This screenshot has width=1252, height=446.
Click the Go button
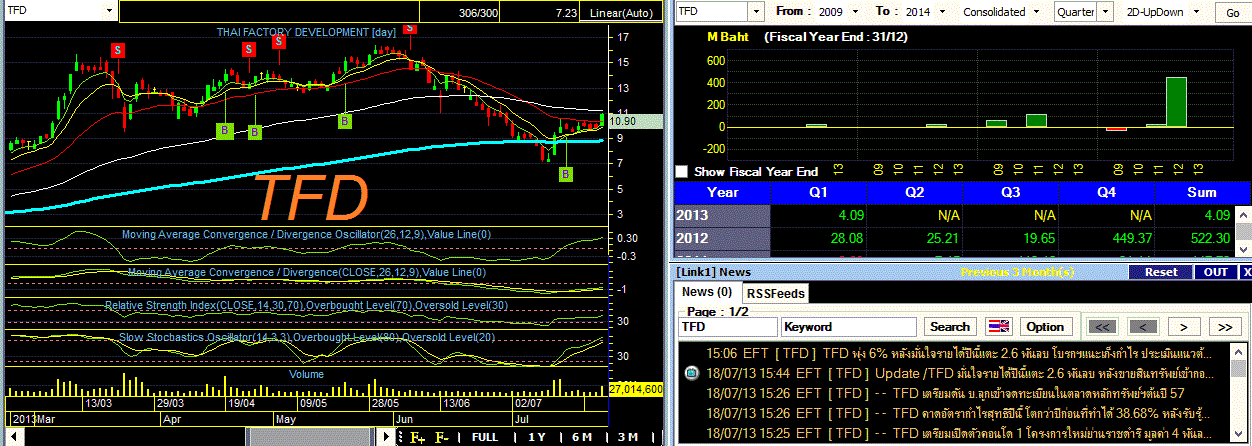point(1231,12)
